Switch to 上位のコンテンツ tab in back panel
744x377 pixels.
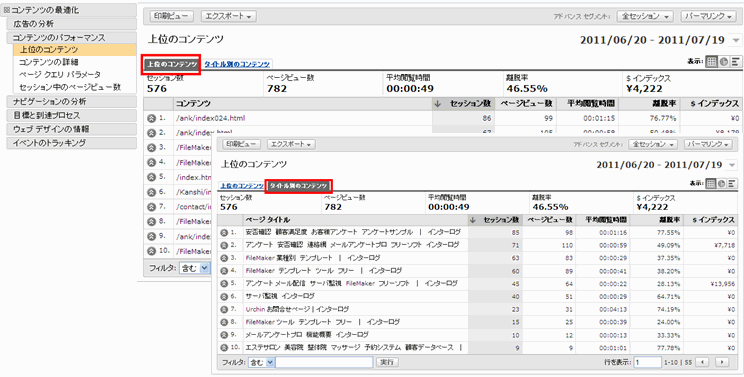click(172, 64)
